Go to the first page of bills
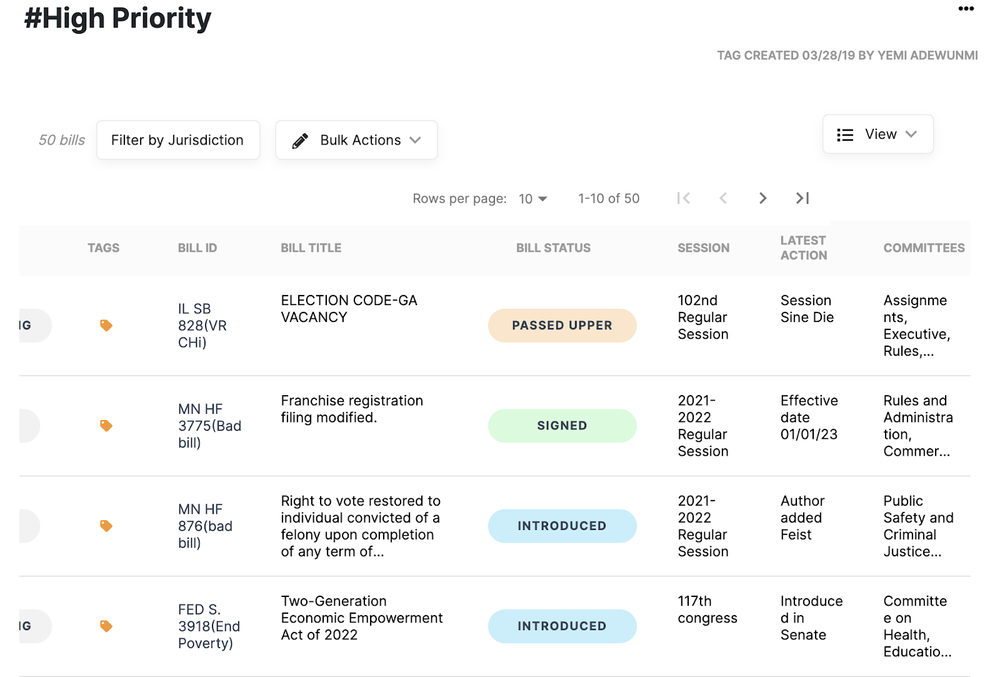Screen dimensions: 1000x677 (x=684, y=198)
